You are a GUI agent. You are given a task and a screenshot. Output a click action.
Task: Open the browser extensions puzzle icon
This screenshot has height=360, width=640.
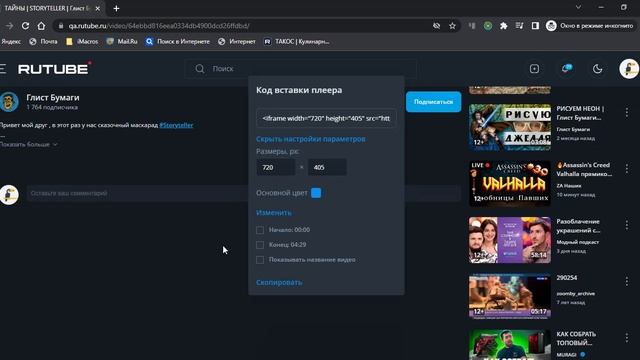pyautogui.click(x=504, y=26)
